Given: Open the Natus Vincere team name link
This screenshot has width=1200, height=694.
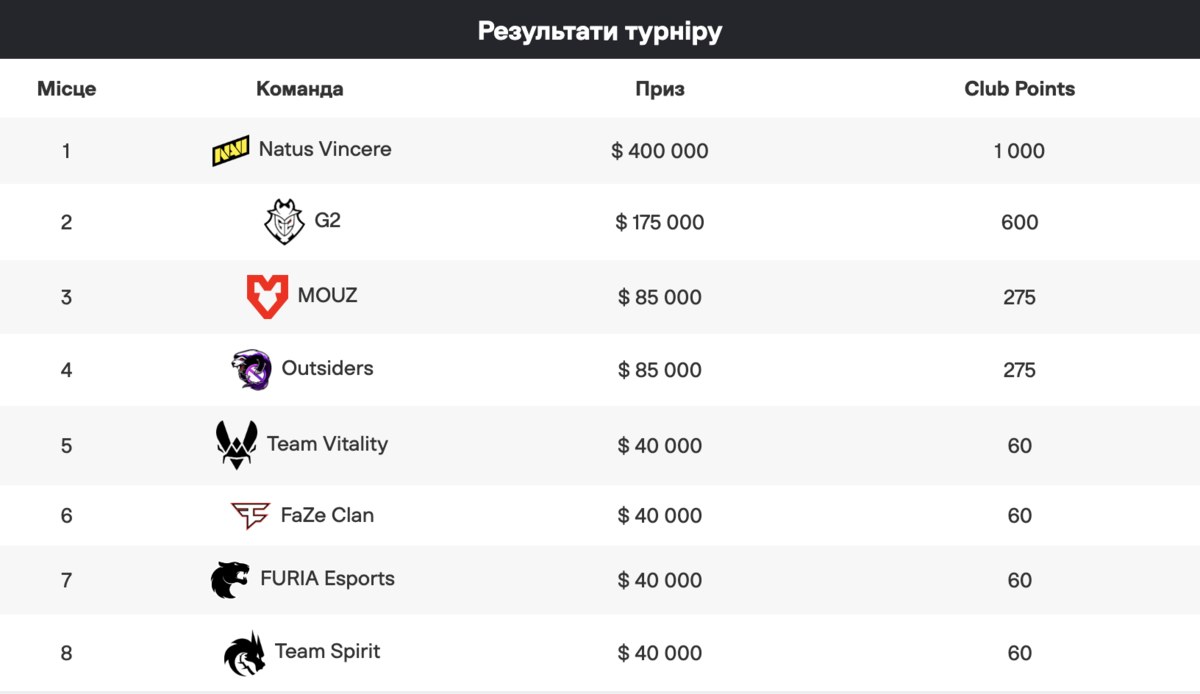Looking at the screenshot, I should click(325, 149).
